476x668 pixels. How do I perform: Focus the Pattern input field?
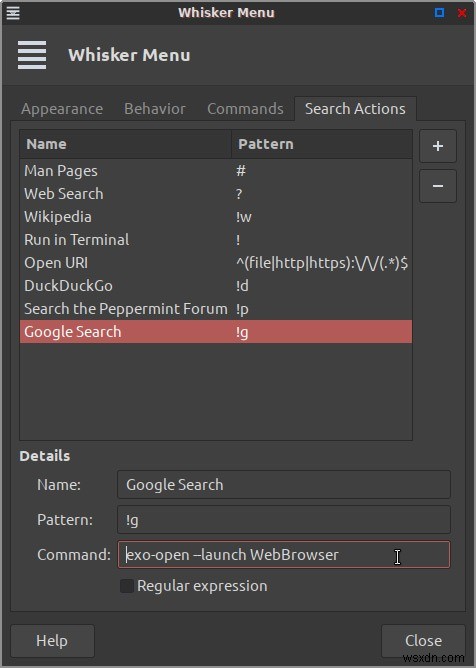[284, 520]
